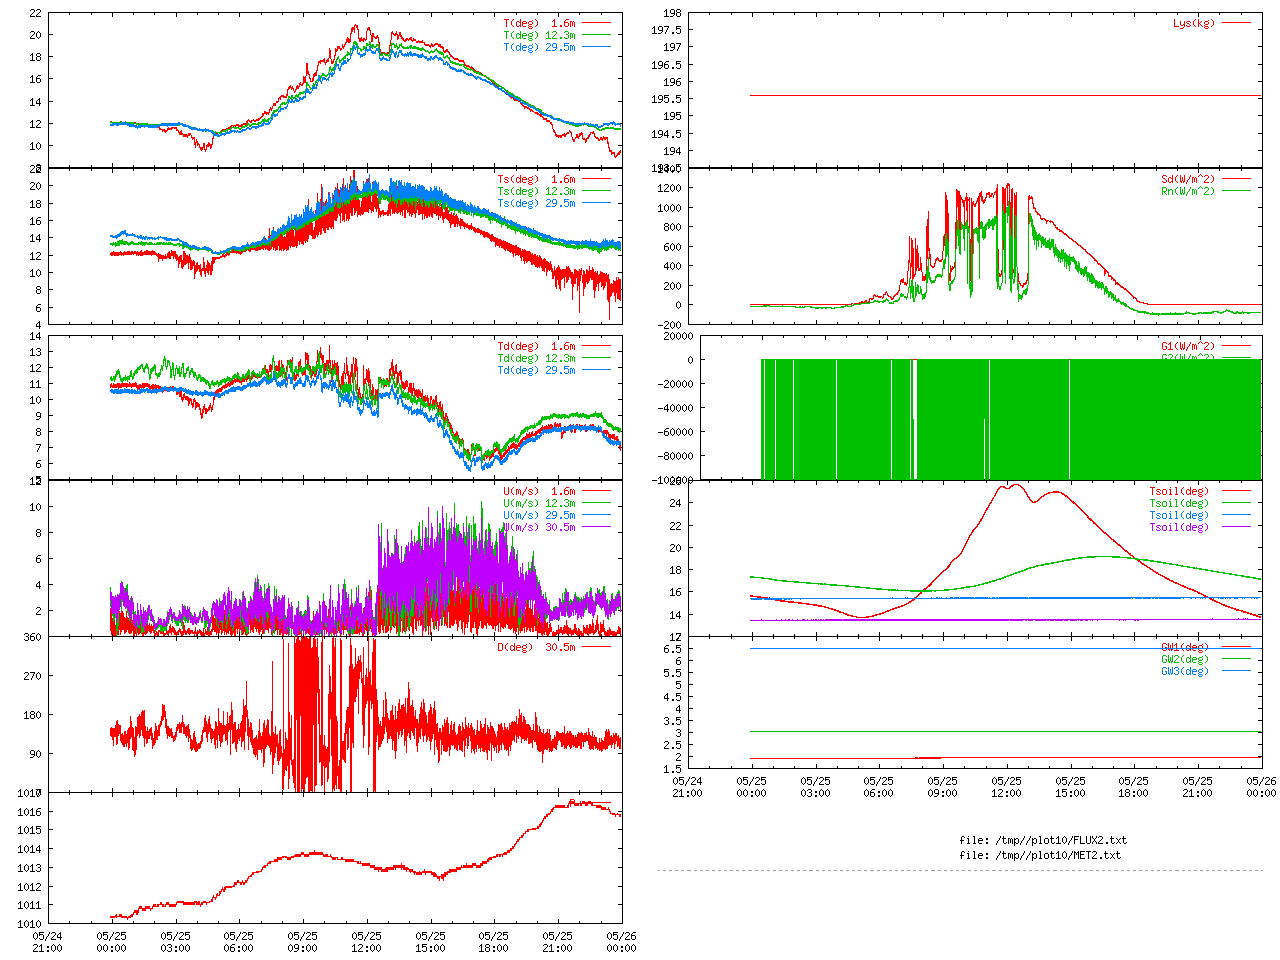Click the red line sample beside Lys(kg)
Viewport: 1280px width, 960px height.
coord(1236,23)
